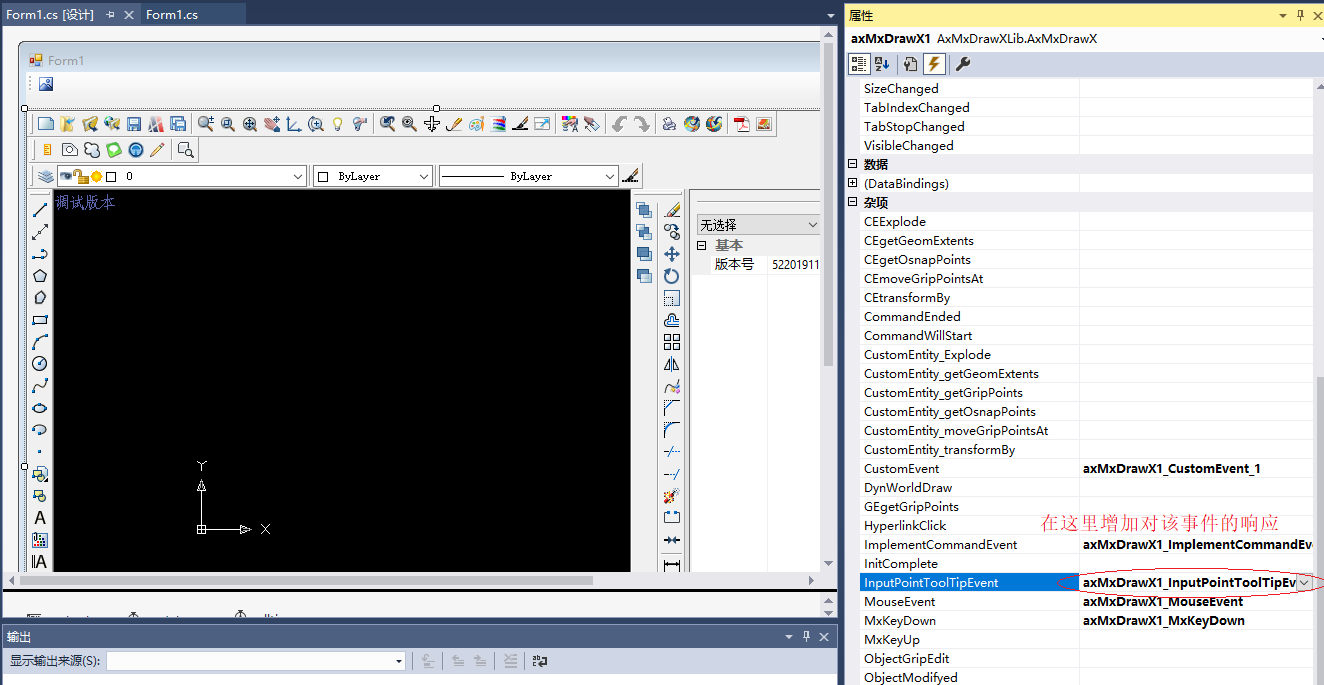Toggle the Categorized view button
The image size is (1324, 685).
(859, 64)
